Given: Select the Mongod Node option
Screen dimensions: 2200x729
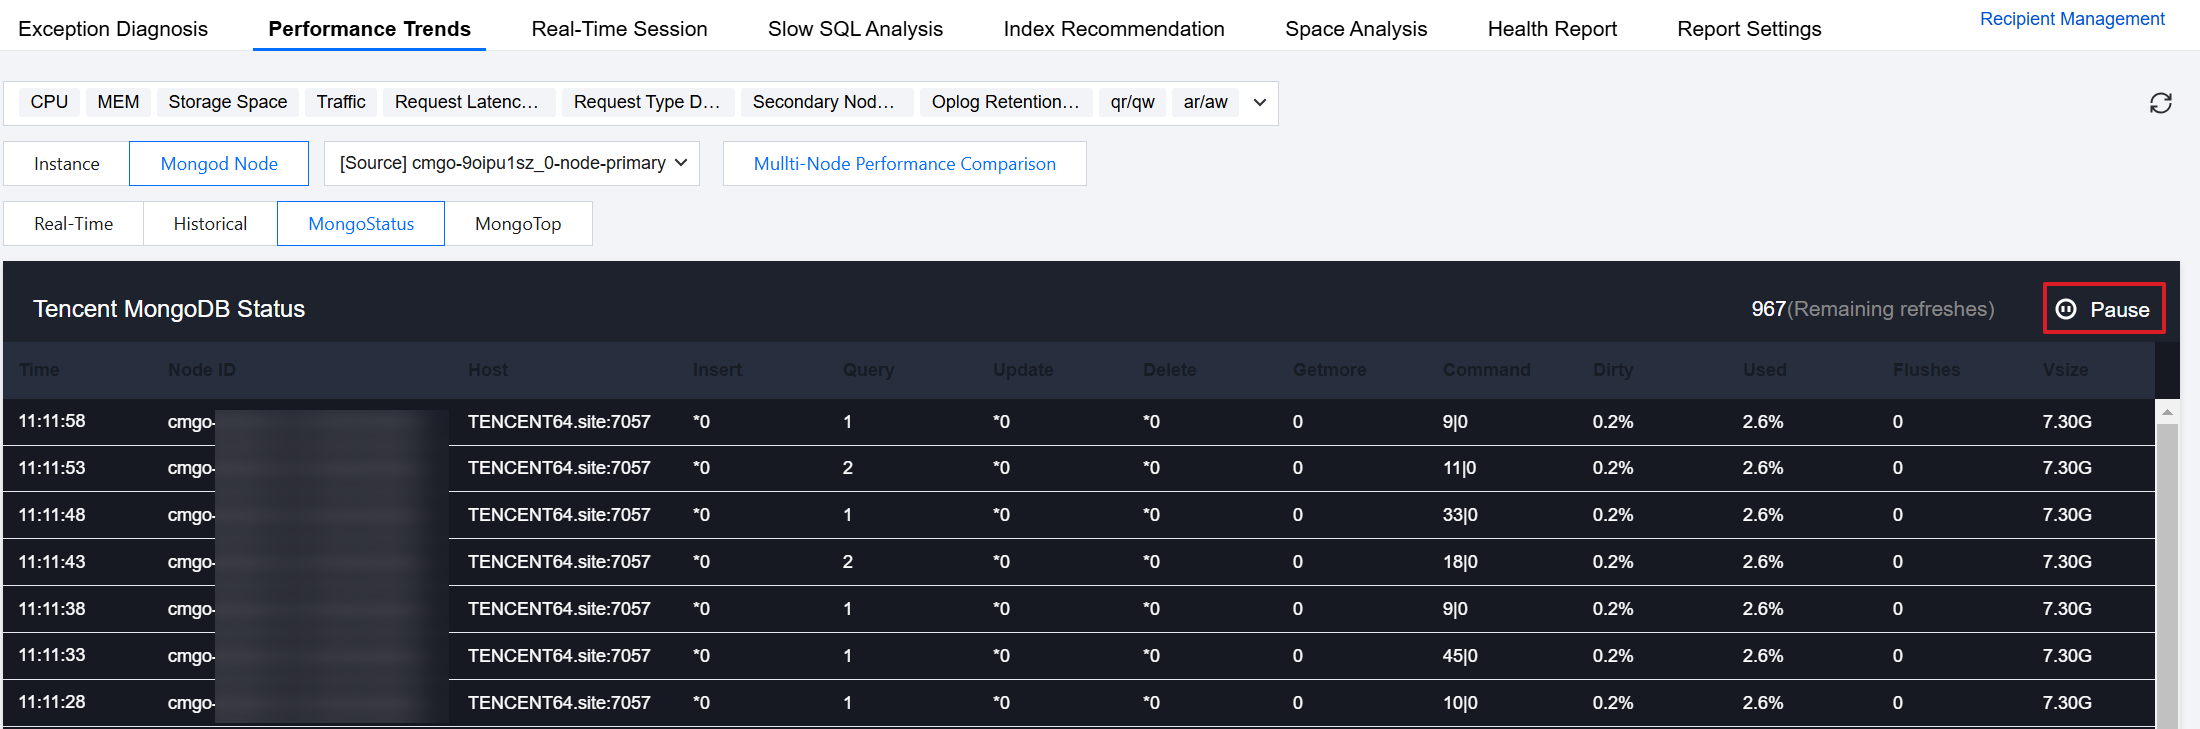Looking at the screenshot, I should point(219,164).
